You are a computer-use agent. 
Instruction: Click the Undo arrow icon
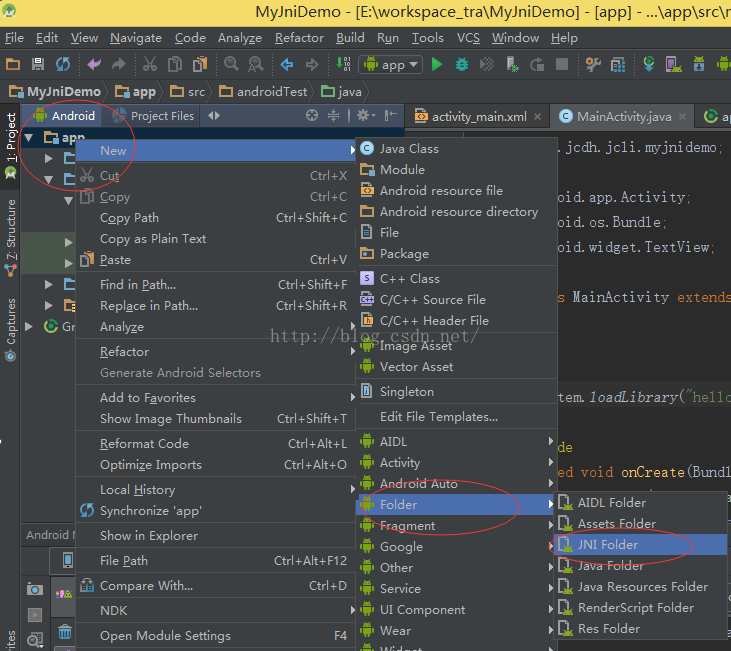coord(94,64)
